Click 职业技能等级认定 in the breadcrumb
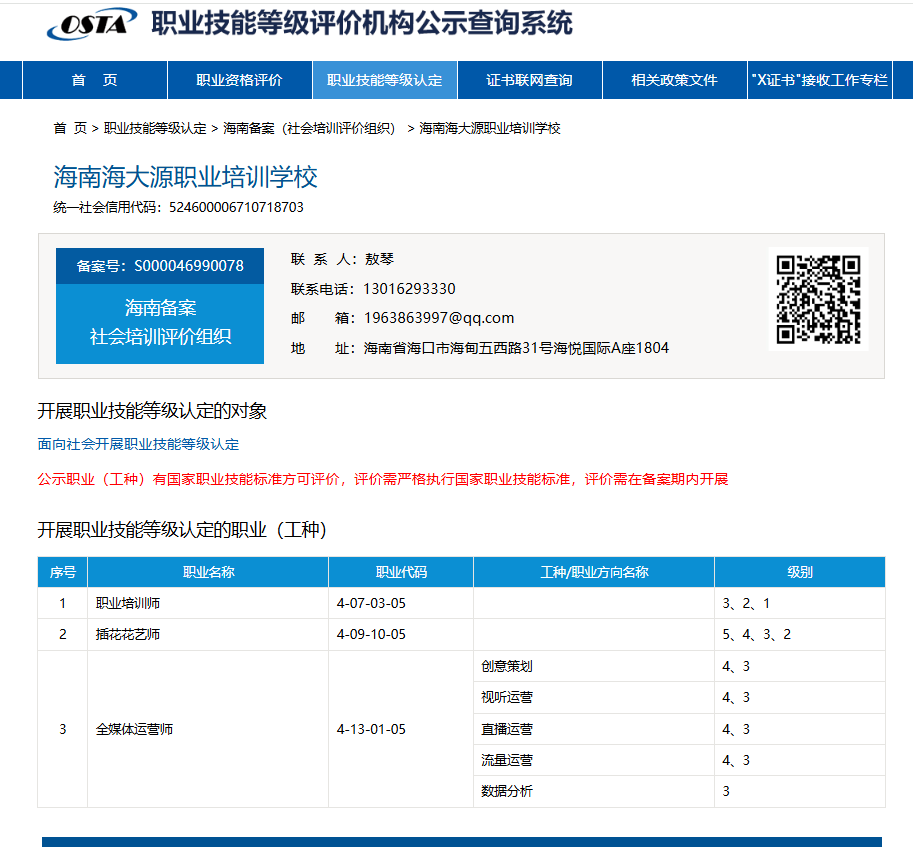Screen dimensions: 913x851 [155, 128]
